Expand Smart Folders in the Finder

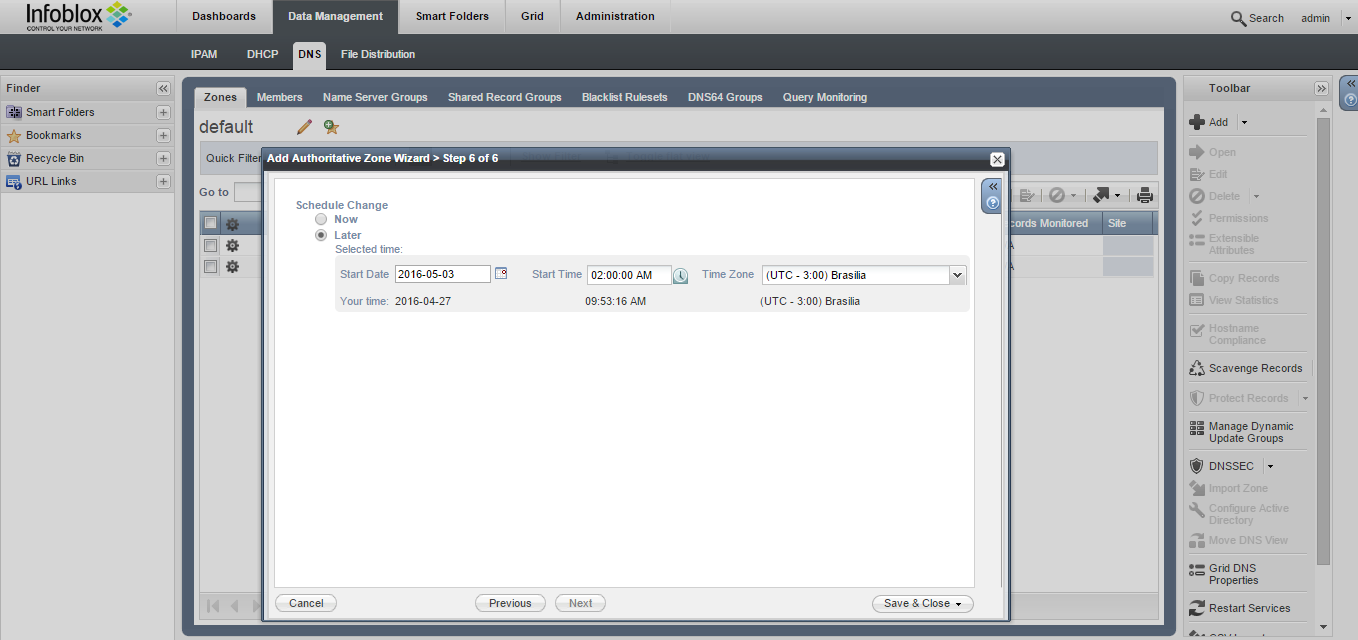point(163,112)
